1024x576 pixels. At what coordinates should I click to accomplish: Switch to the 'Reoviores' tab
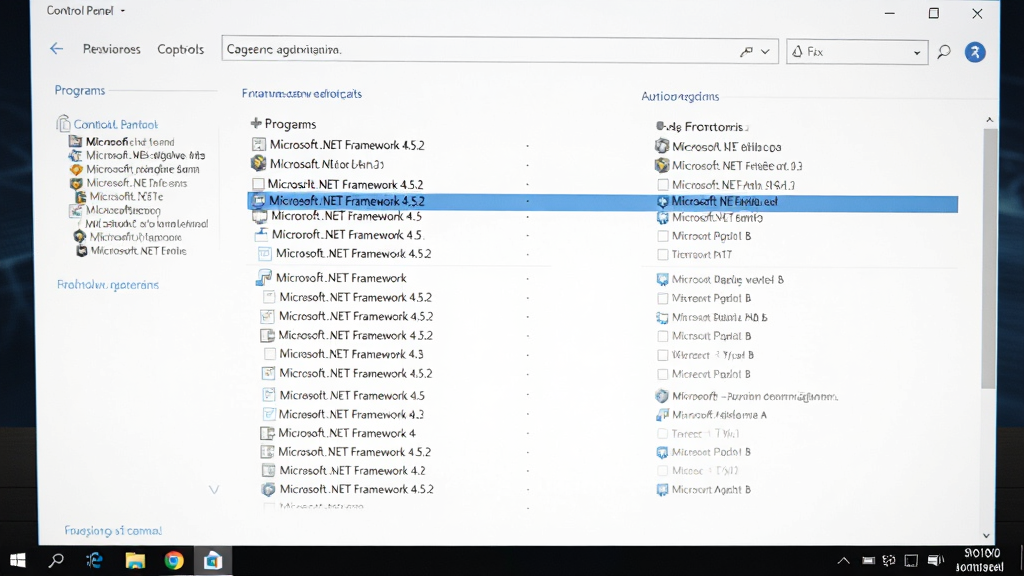pyautogui.click(x=112, y=49)
